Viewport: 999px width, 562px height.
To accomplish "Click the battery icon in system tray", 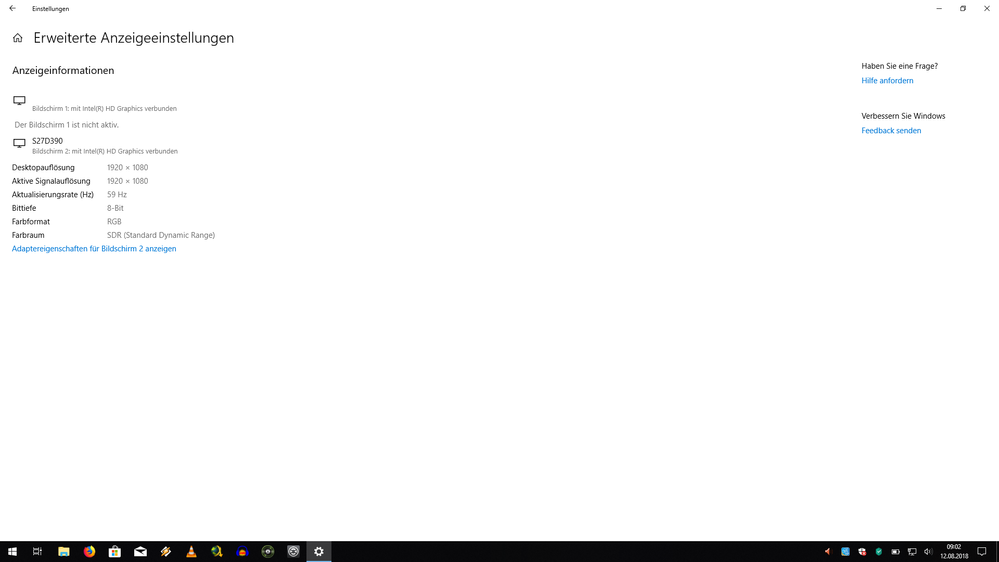I will click(x=895, y=552).
